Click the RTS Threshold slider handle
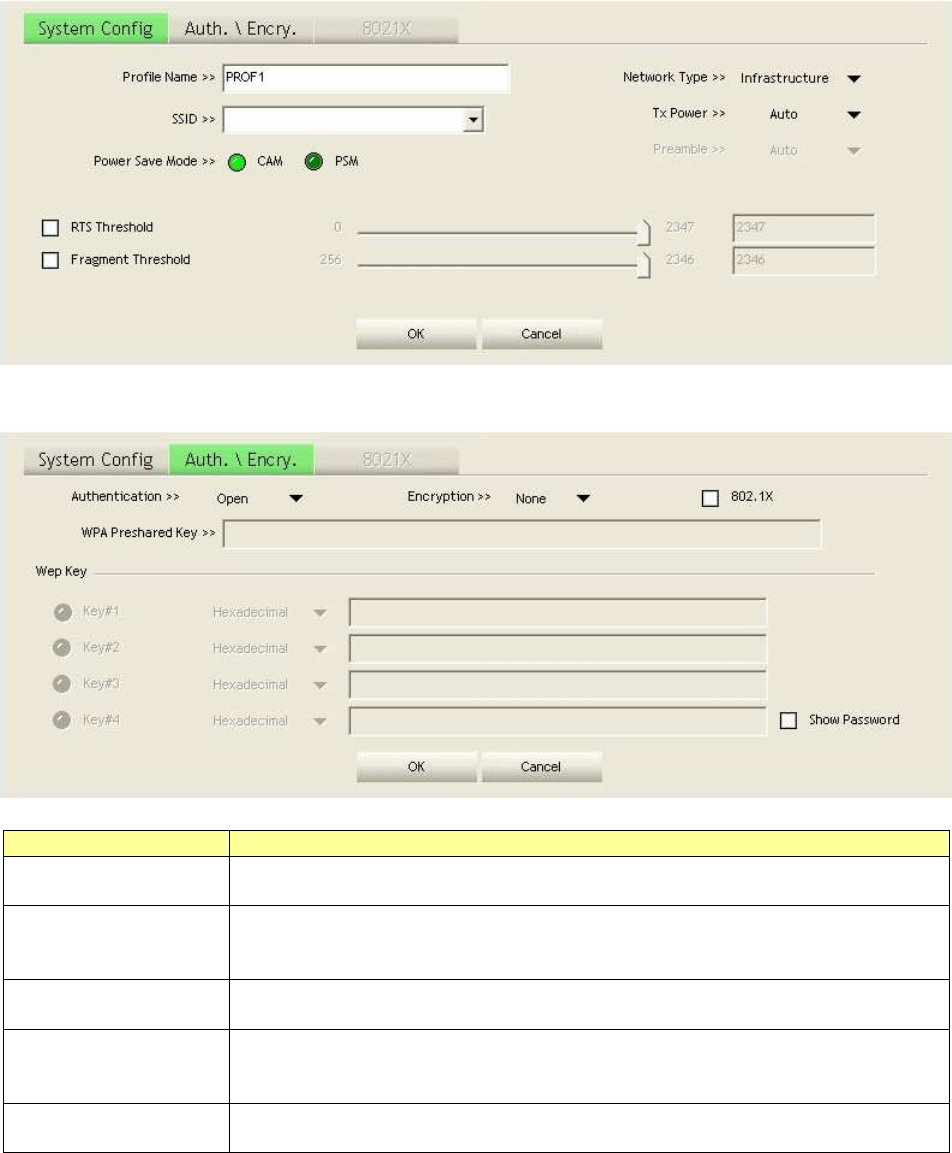Screen dimensions: 952x1153 [644, 232]
